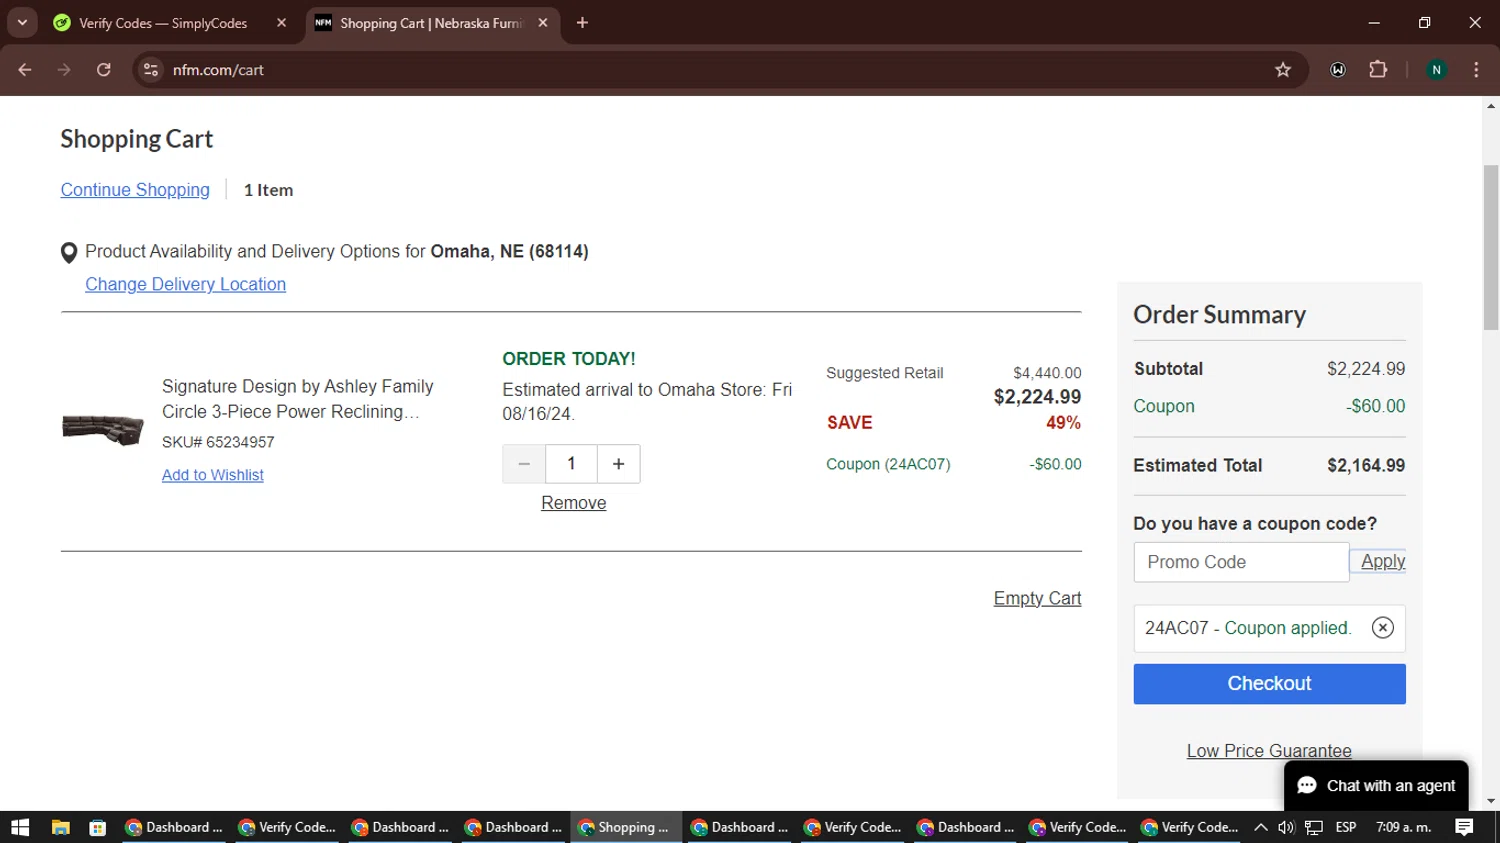Click the Empty Cart link

[1037, 598]
